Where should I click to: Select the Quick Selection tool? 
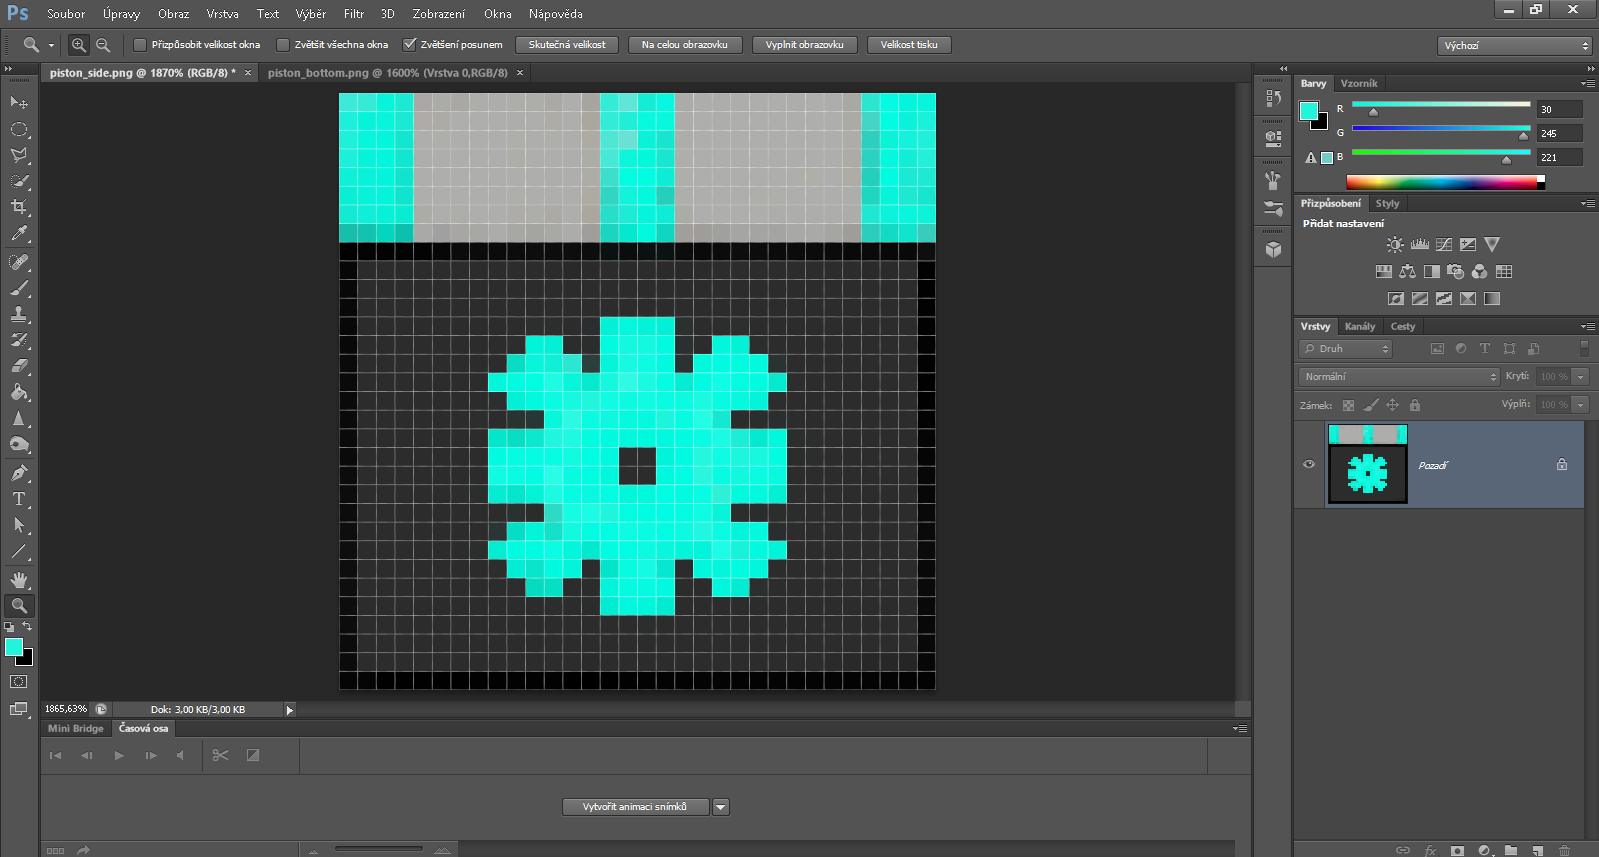tap(19, 181)
